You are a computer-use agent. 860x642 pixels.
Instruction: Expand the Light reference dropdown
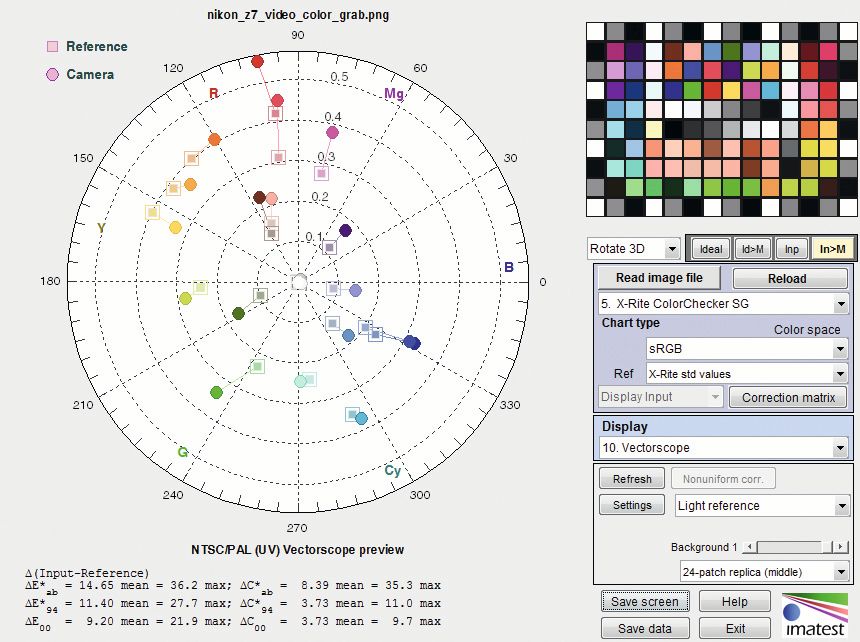pyautogui.click(x=763, y=506)
